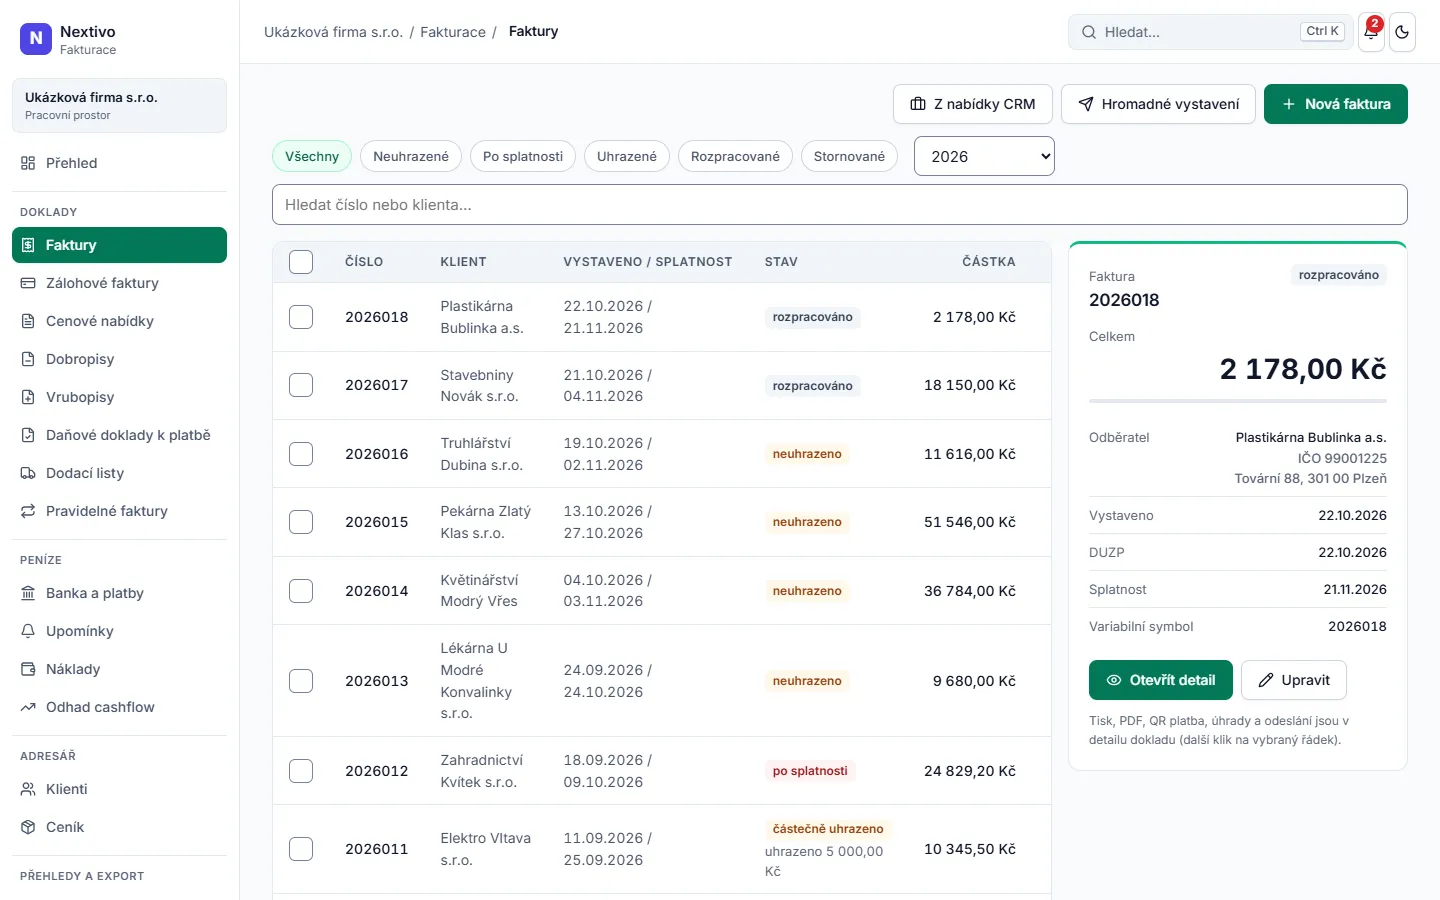Screen dimensions: 1440x900
Task: Toggle the select-all checkbox in table header
Action: [301, 262]
